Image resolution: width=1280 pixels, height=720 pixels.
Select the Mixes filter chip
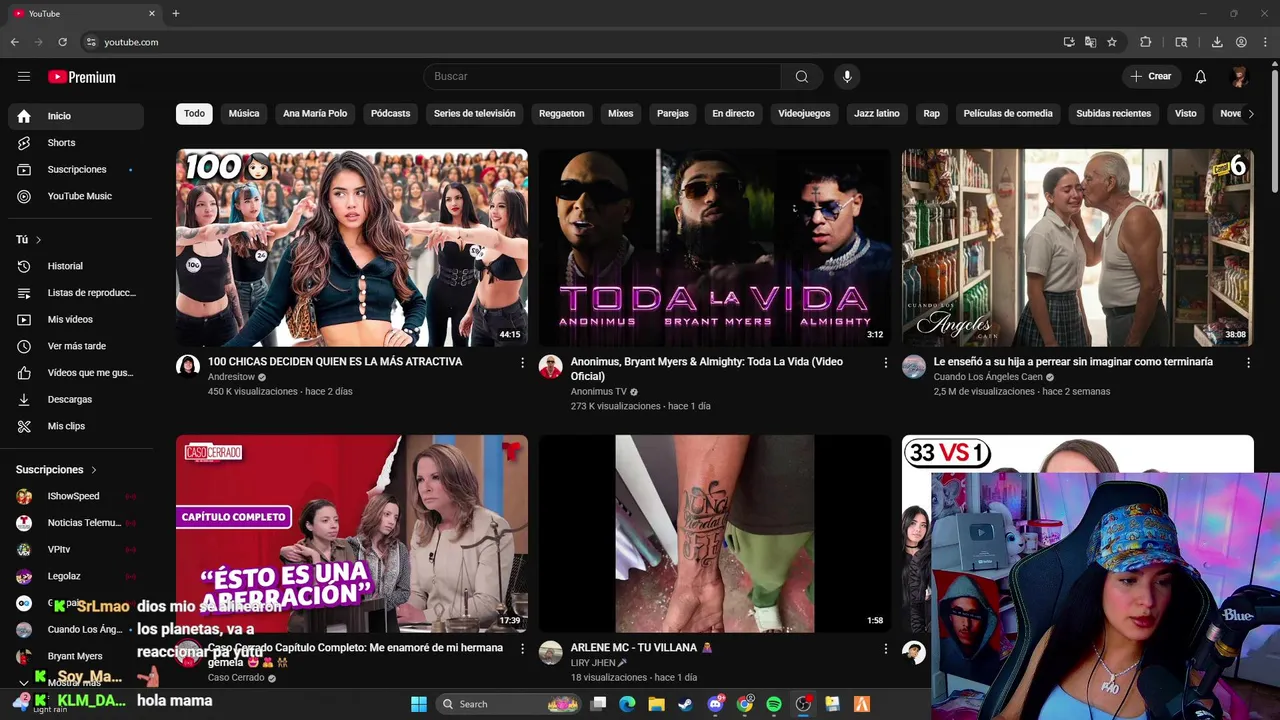point(621,113)
